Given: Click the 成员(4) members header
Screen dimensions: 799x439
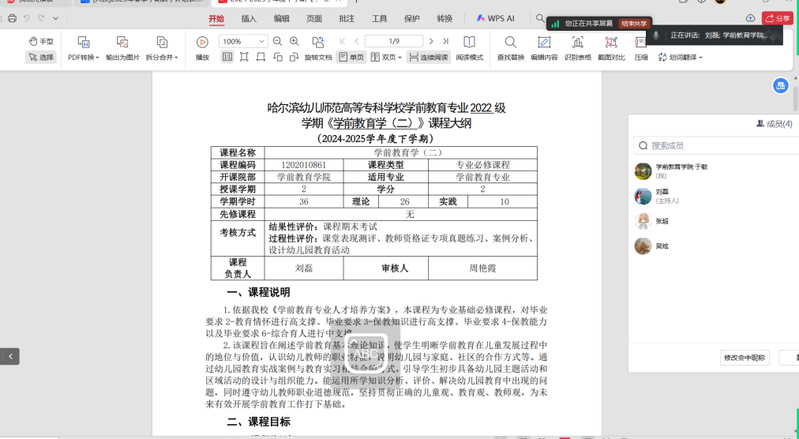Looking at the screenshot, I should (x=775, y=124).
